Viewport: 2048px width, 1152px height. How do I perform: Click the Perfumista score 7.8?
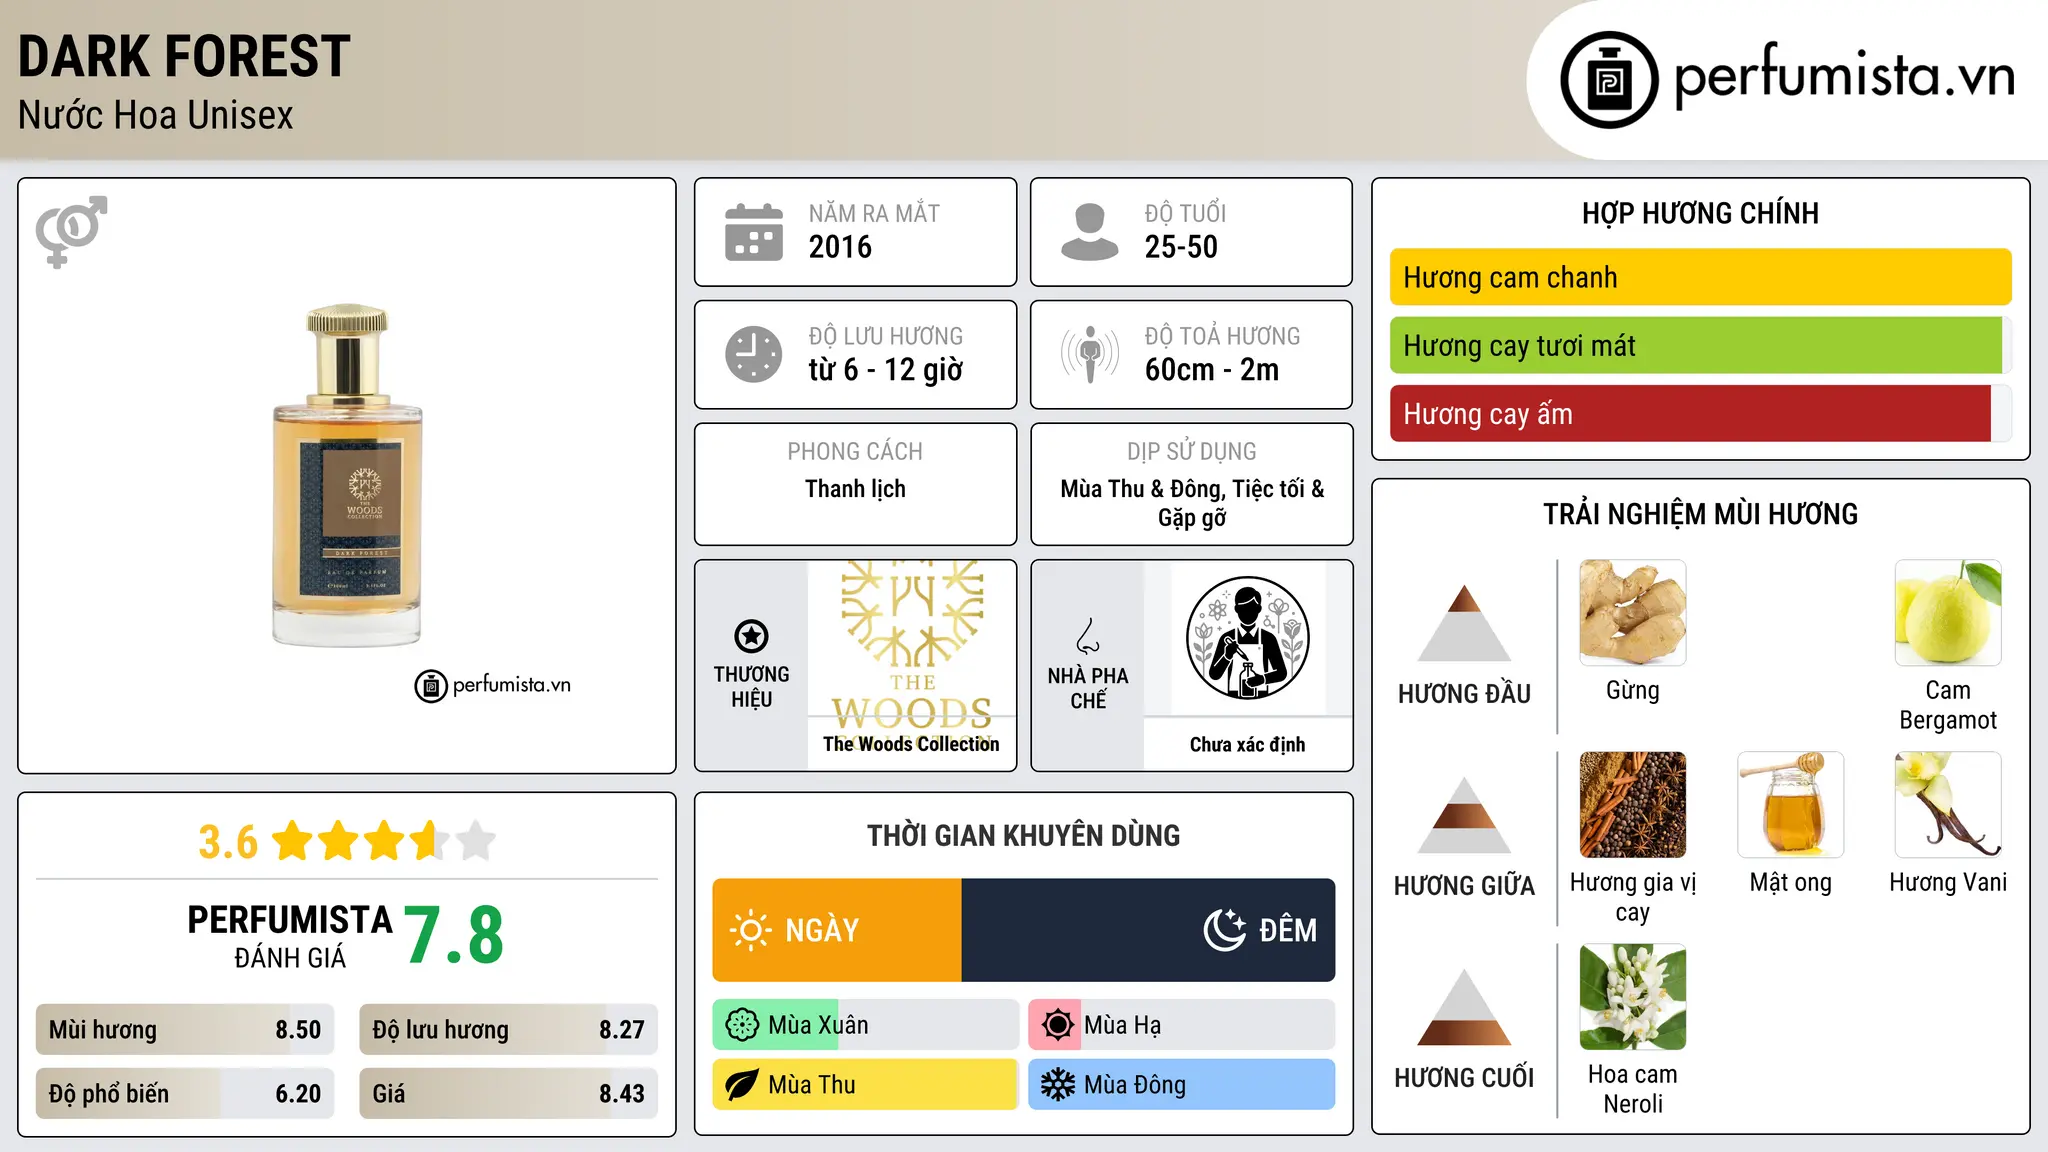454,936
